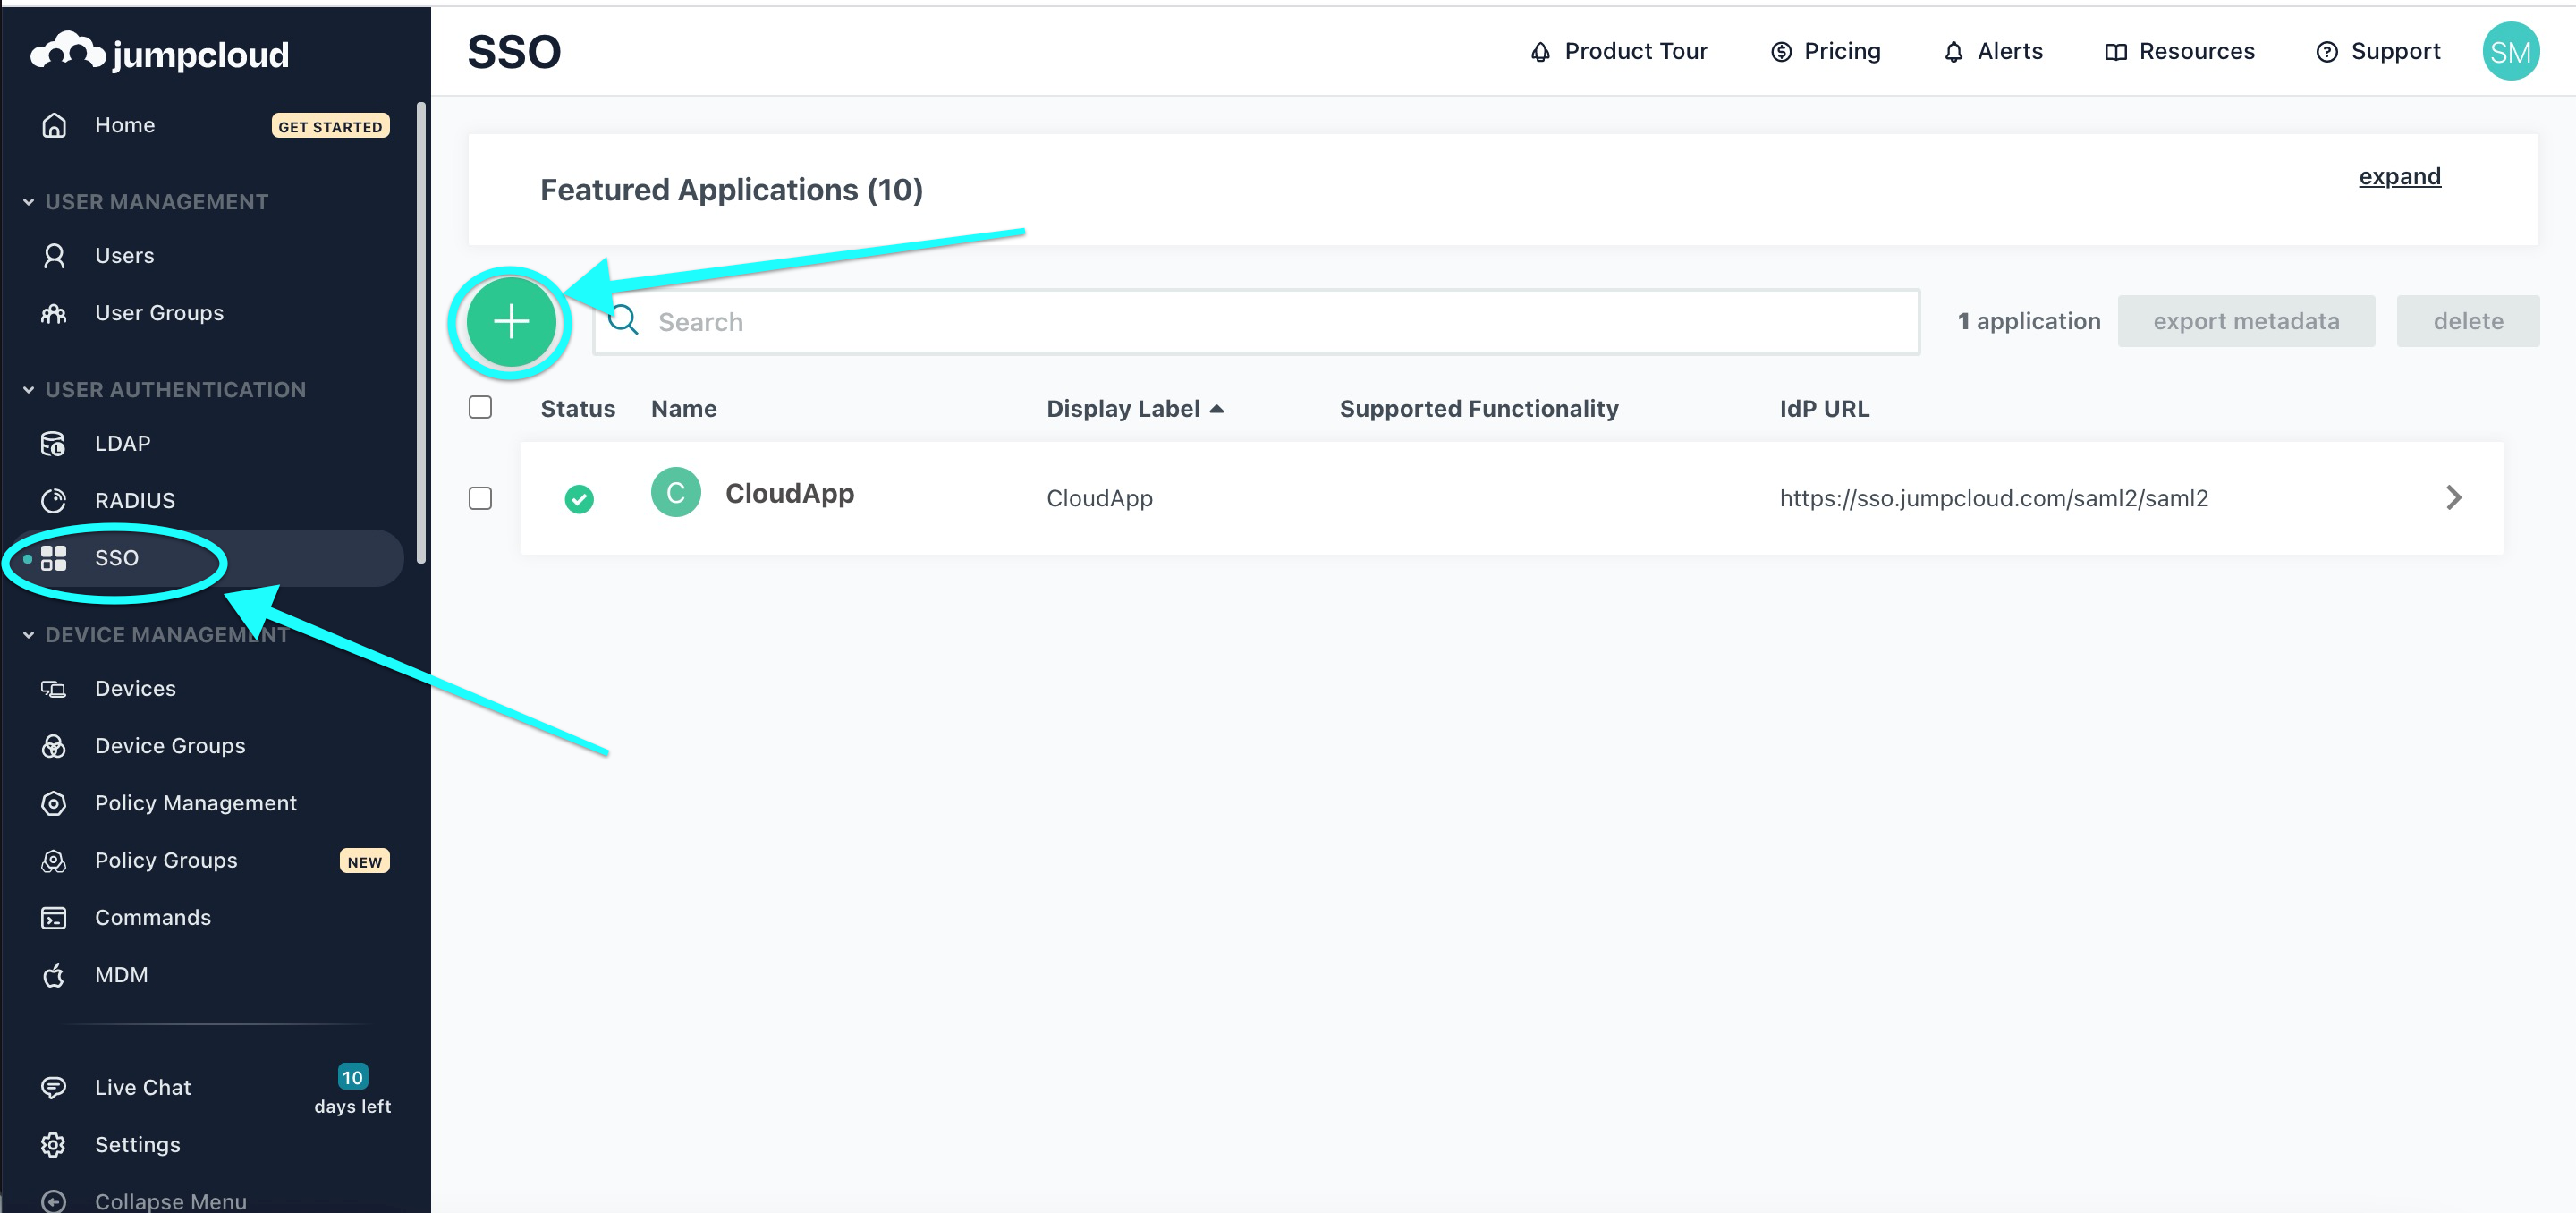The width and height of the screenshot is (2576, 1213).
Task: Click the Devices monitor icon
Action: coord(54,689)
